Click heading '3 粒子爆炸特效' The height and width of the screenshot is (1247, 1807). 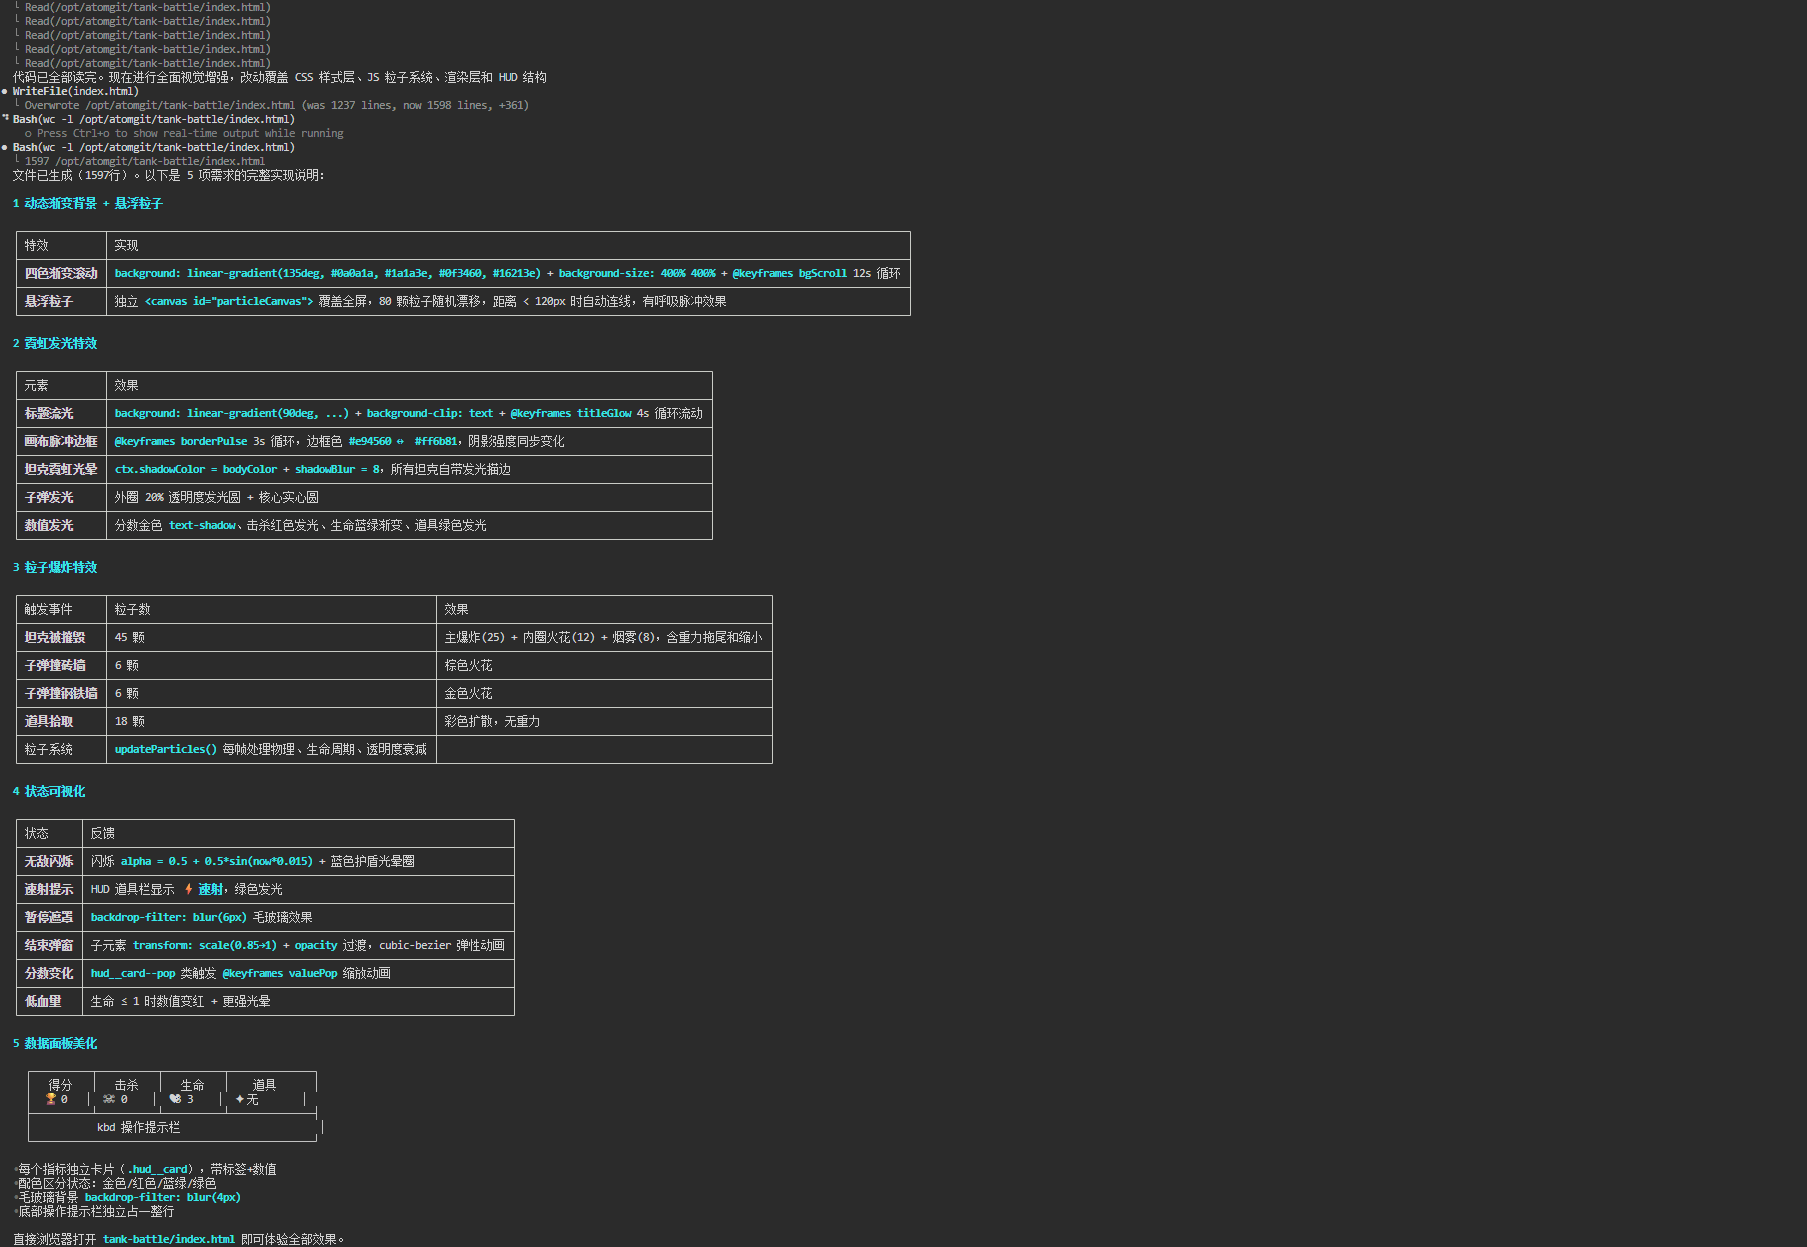(55, 567)
